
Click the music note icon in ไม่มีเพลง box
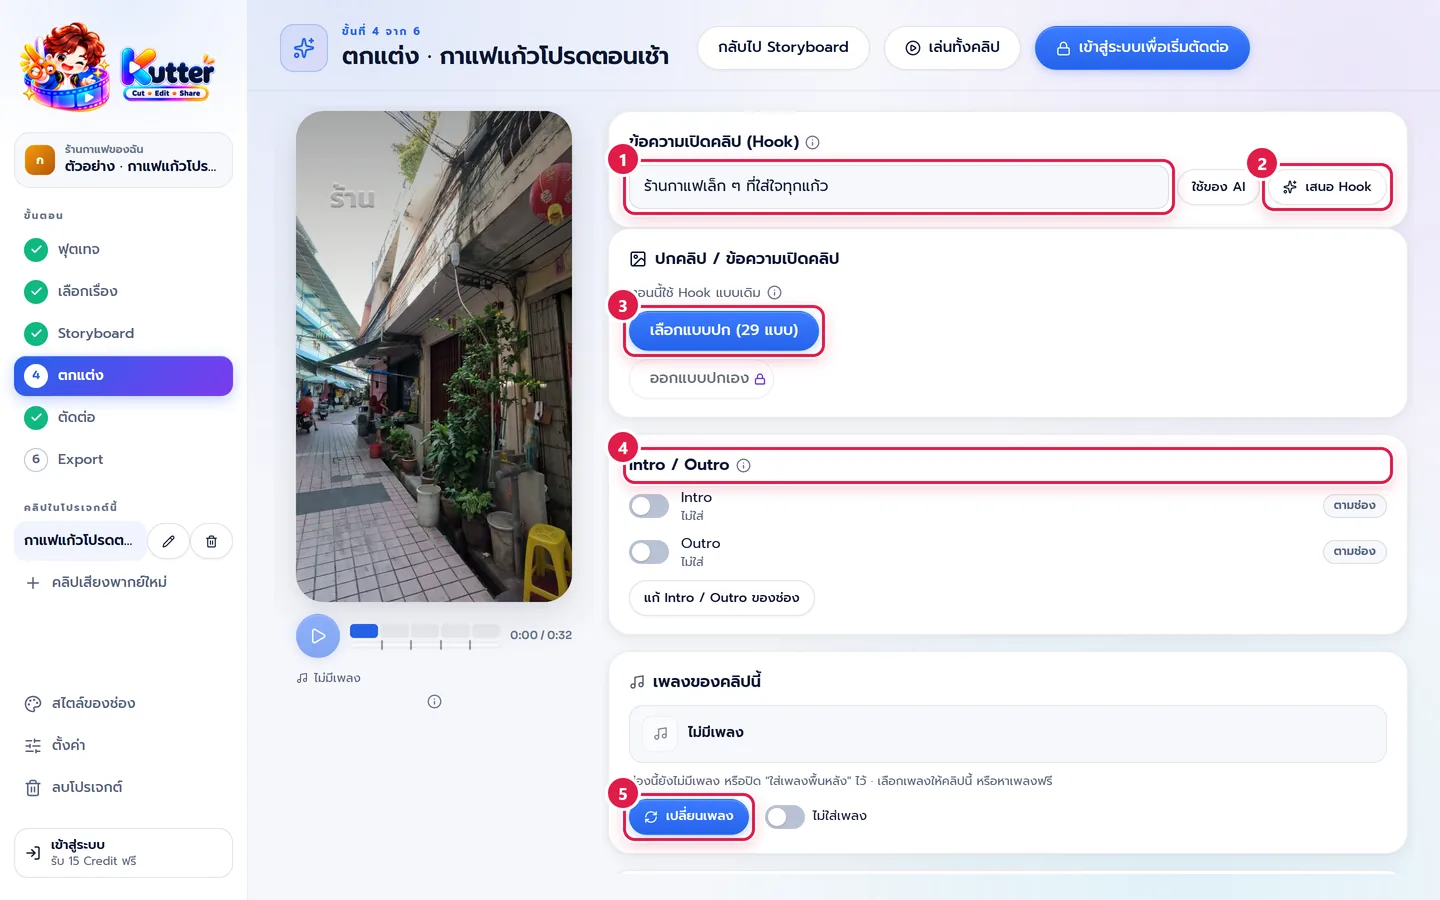coord(660,733)
